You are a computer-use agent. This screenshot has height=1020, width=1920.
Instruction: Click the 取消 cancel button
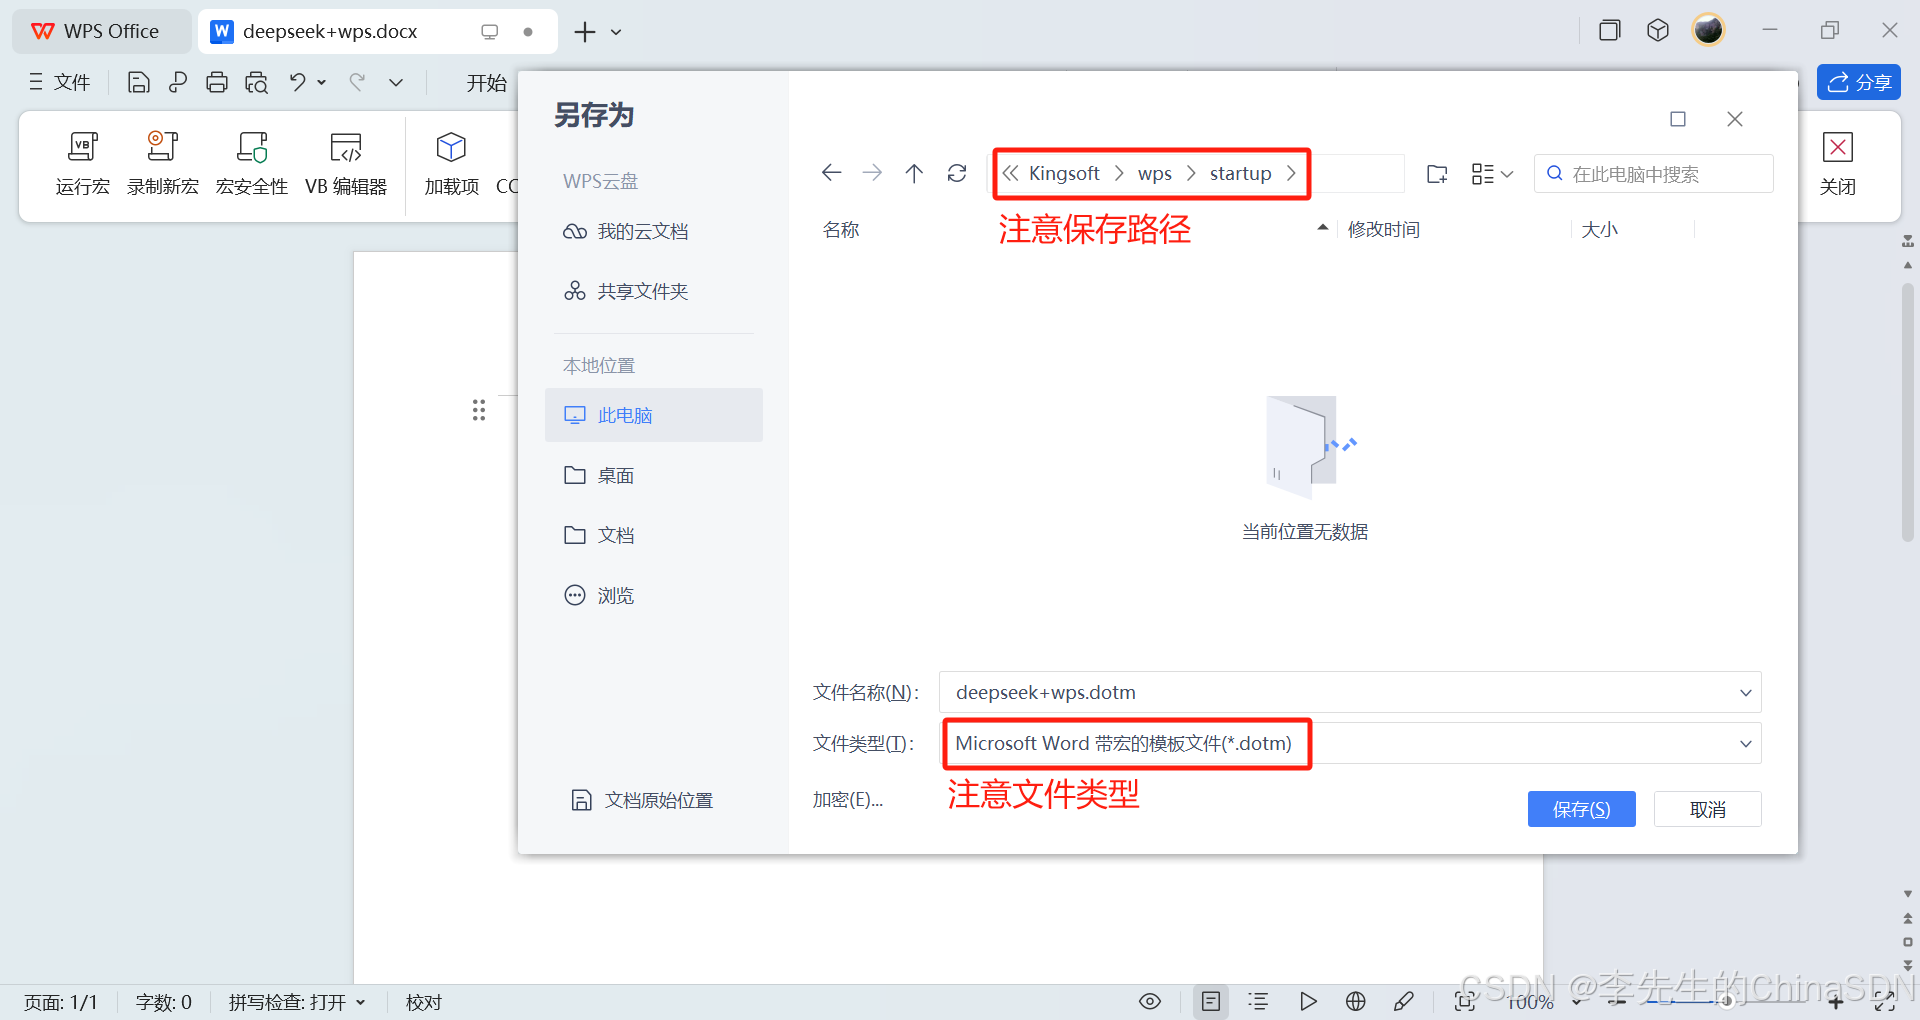pos(1708,809)
